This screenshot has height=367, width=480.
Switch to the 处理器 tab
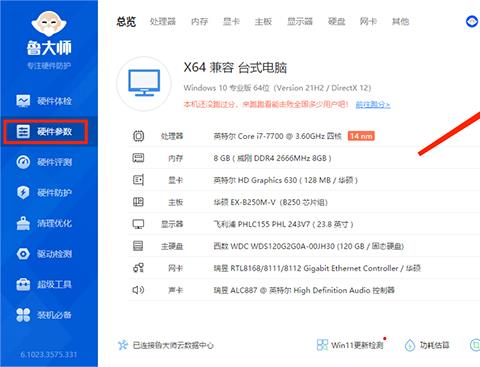pos(163,22)
